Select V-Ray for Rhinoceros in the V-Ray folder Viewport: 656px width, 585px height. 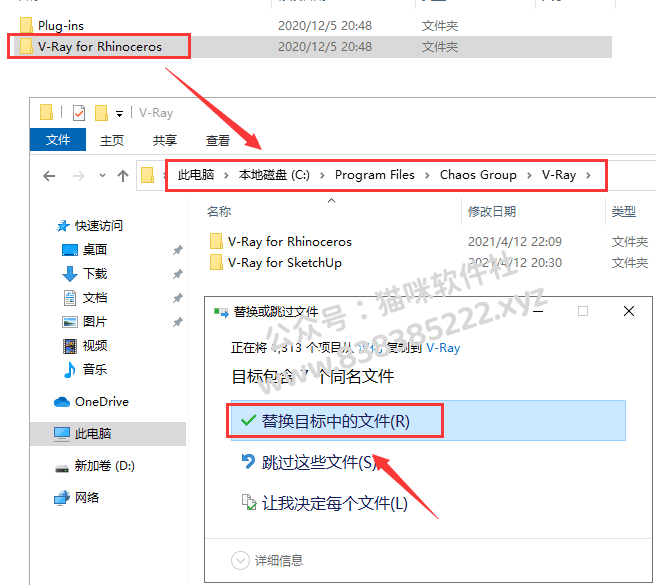pyautogui.click(x=290, y=241)
